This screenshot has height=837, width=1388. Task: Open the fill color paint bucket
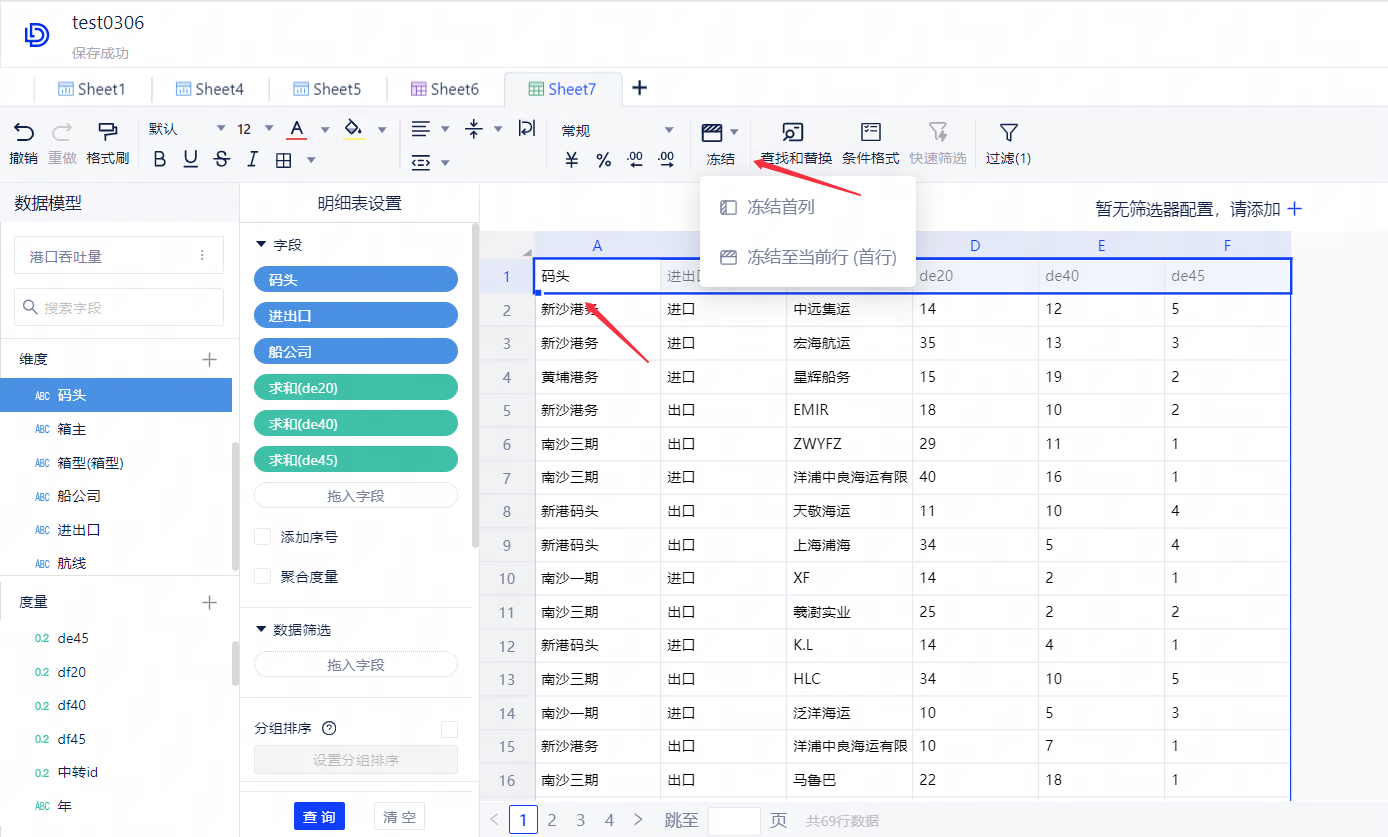(x=353, y=129)
